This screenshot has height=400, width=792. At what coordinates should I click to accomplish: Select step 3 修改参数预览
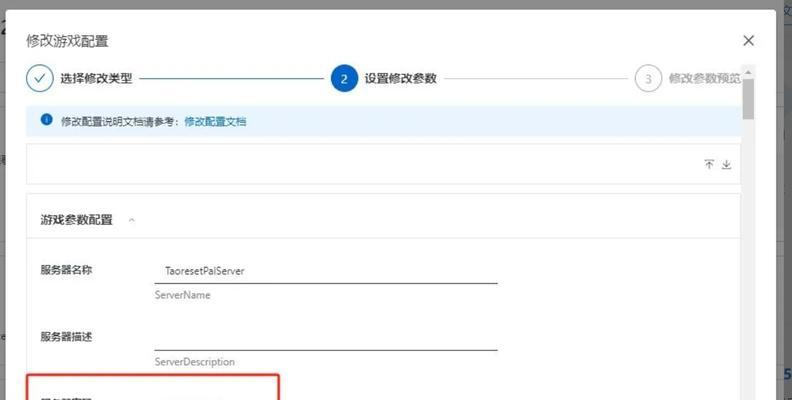click(x=688, y=78)
